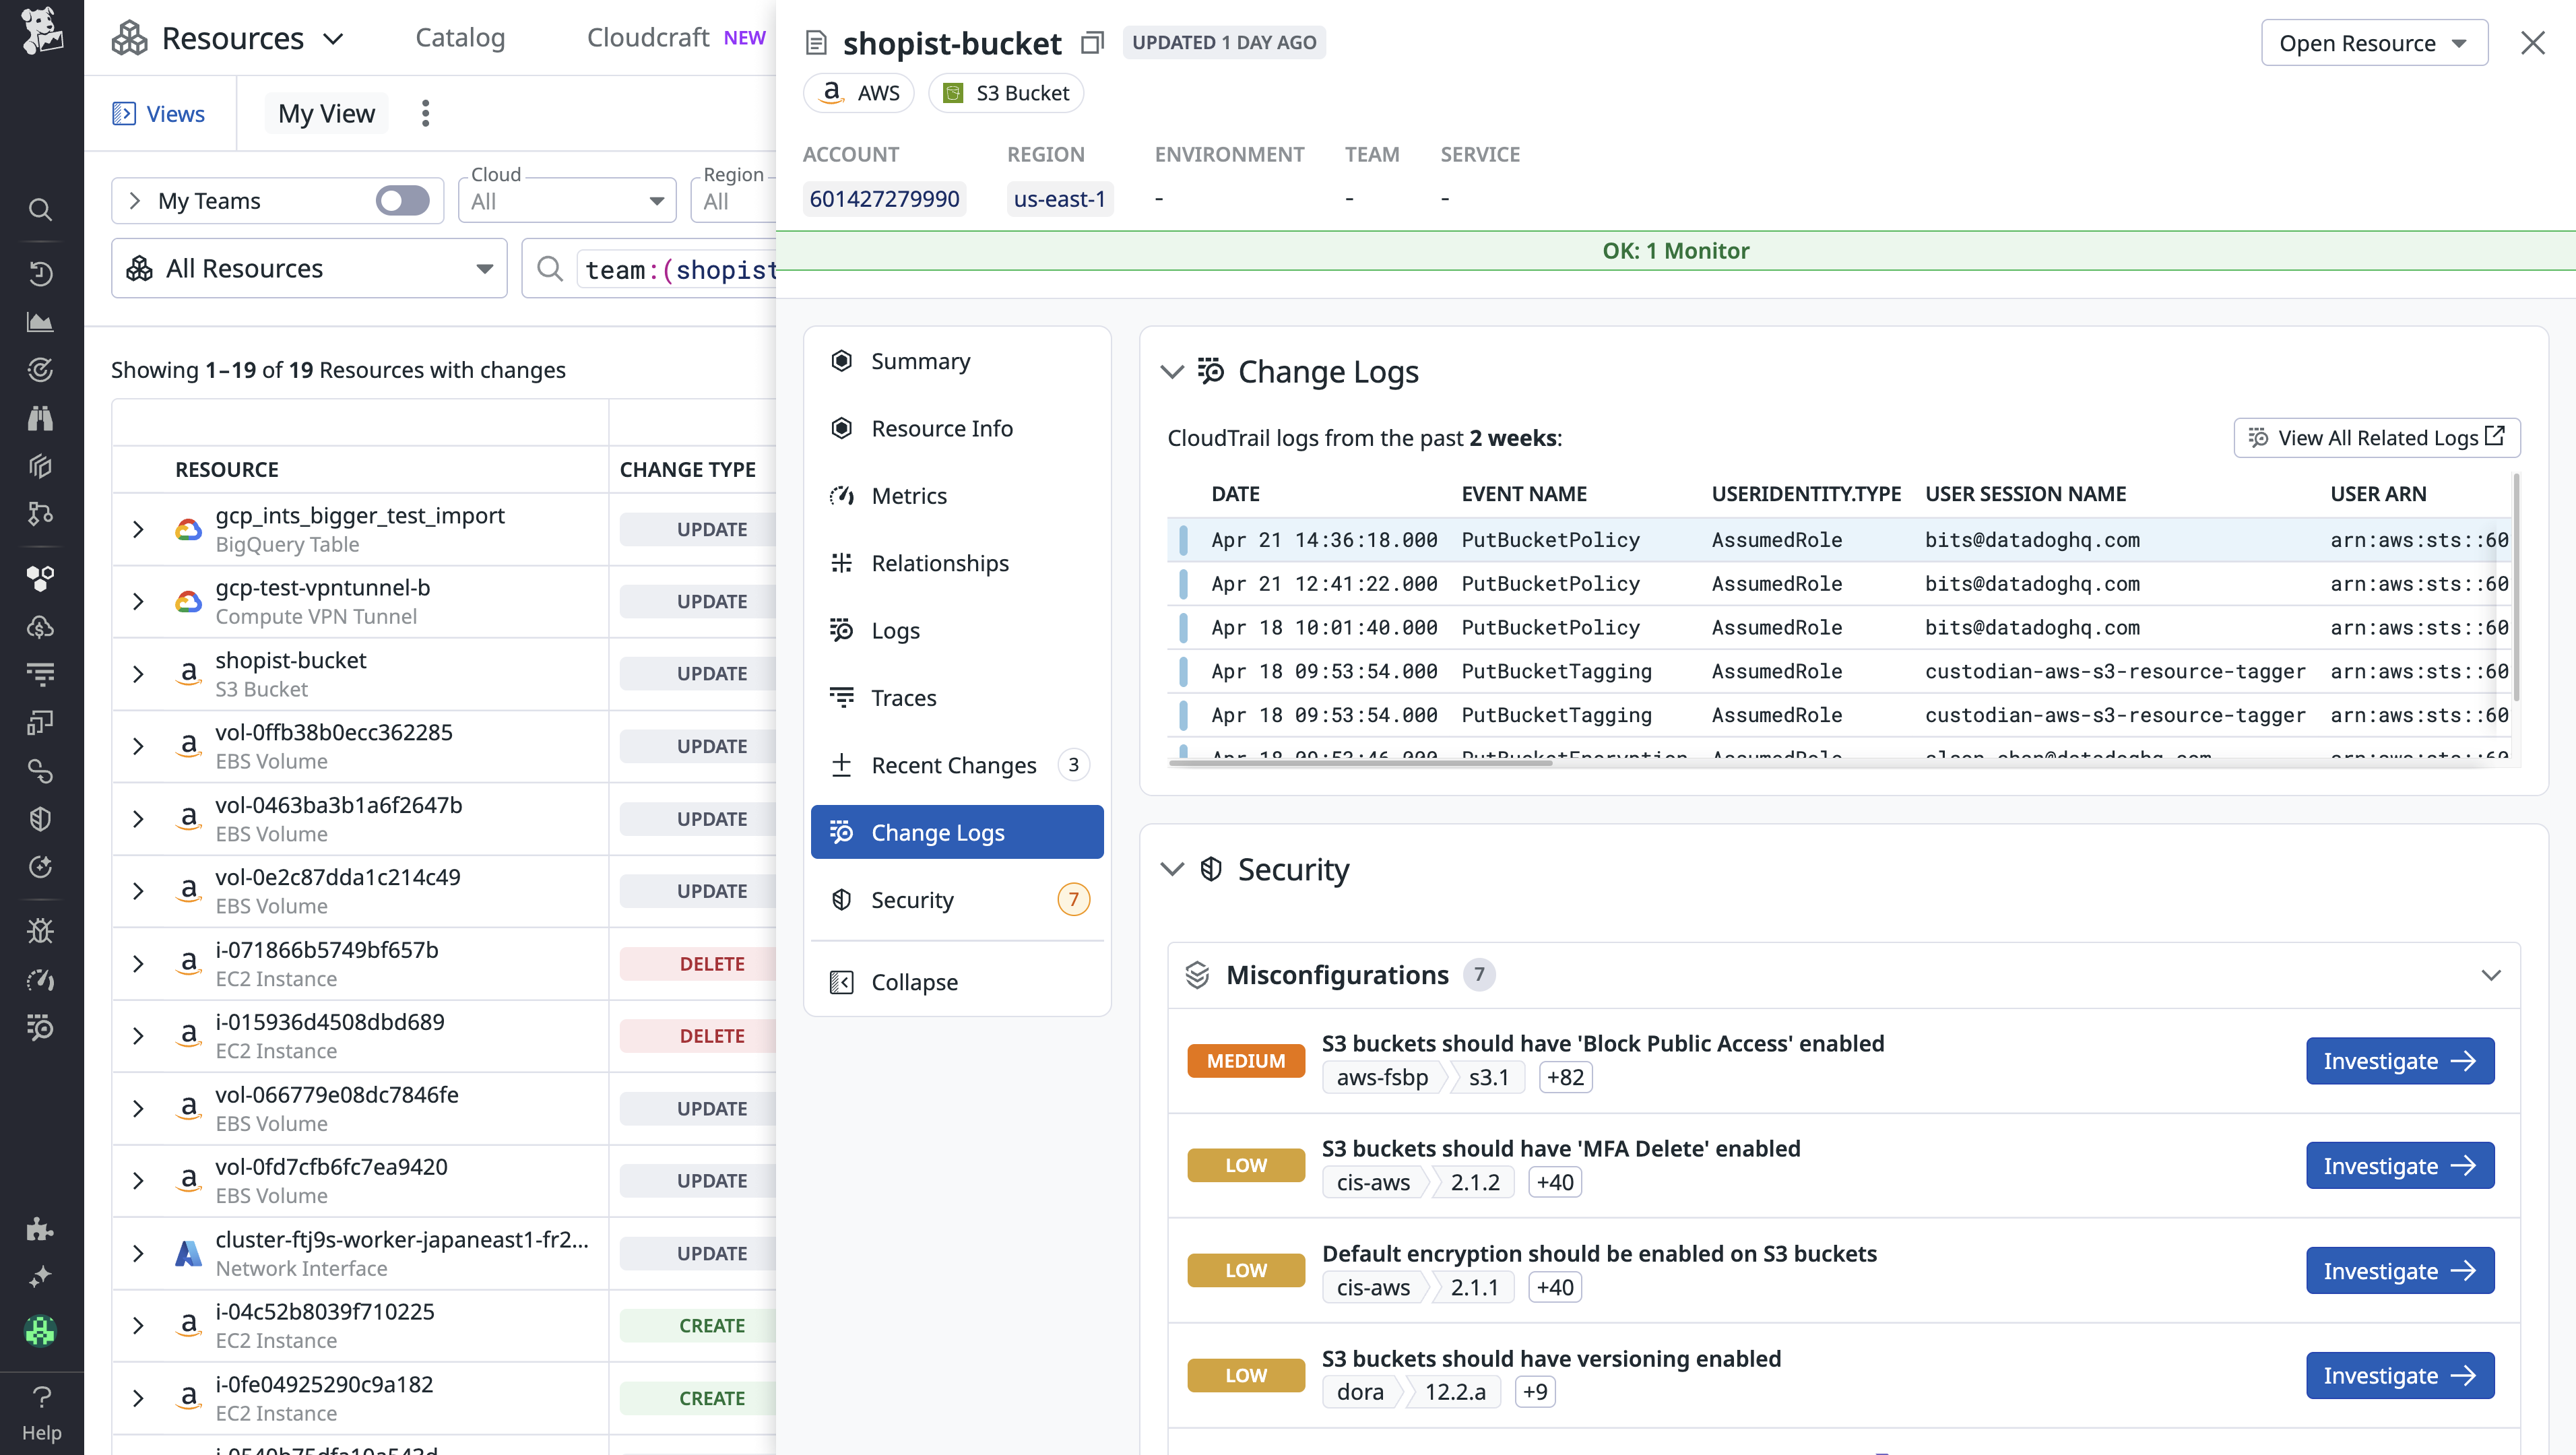This screenshot has height=1455, width=2576.
Task: Expand the gcp-test-vpntunnel-b resource row
Action: [138, 601]
